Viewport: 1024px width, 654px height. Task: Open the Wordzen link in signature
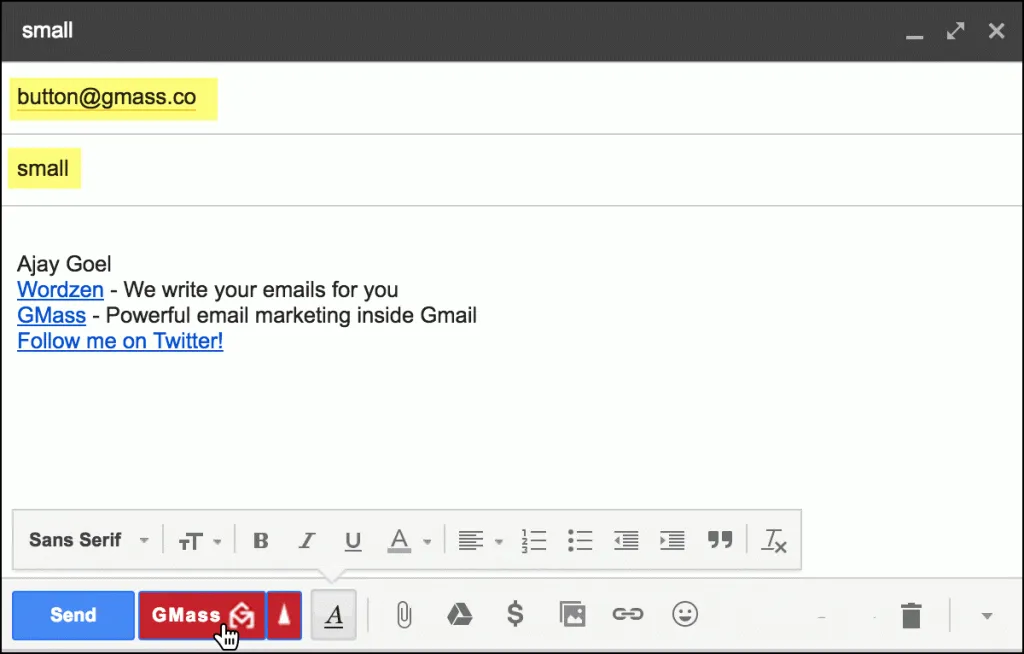[x=60, y=289]
